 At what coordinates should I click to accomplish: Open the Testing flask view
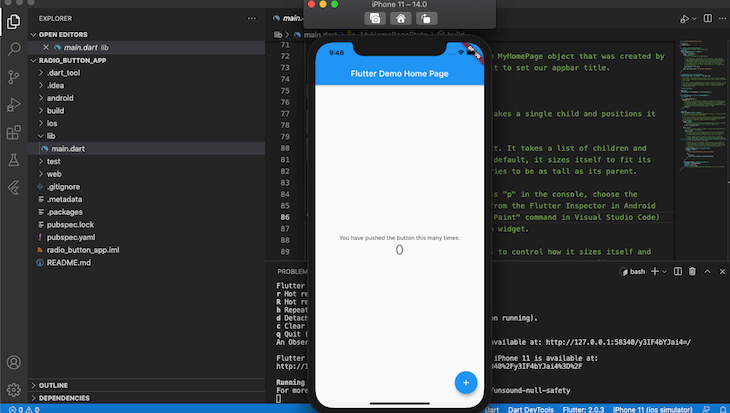[x=14, y=160]
